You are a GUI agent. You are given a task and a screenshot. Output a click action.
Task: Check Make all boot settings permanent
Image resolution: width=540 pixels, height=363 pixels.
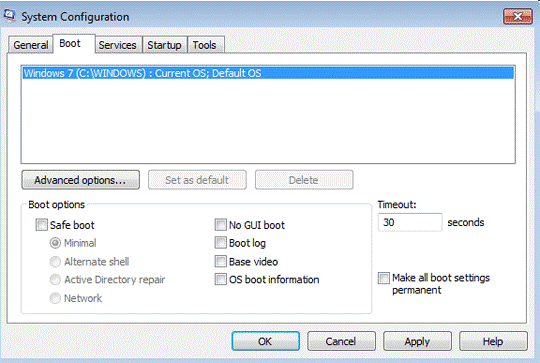click(384, 278)
